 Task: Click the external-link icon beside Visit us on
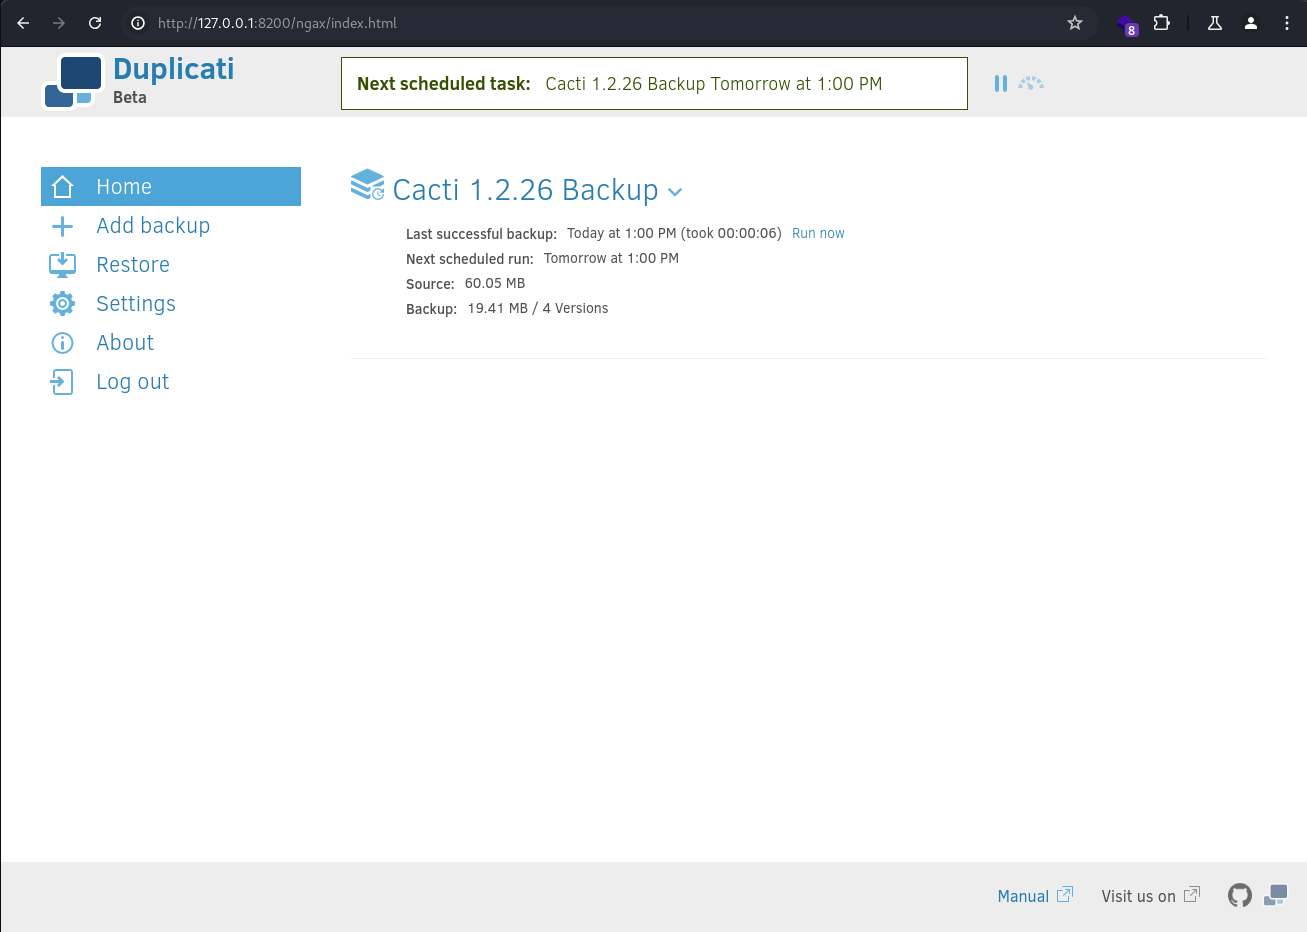coord(1192,895)
